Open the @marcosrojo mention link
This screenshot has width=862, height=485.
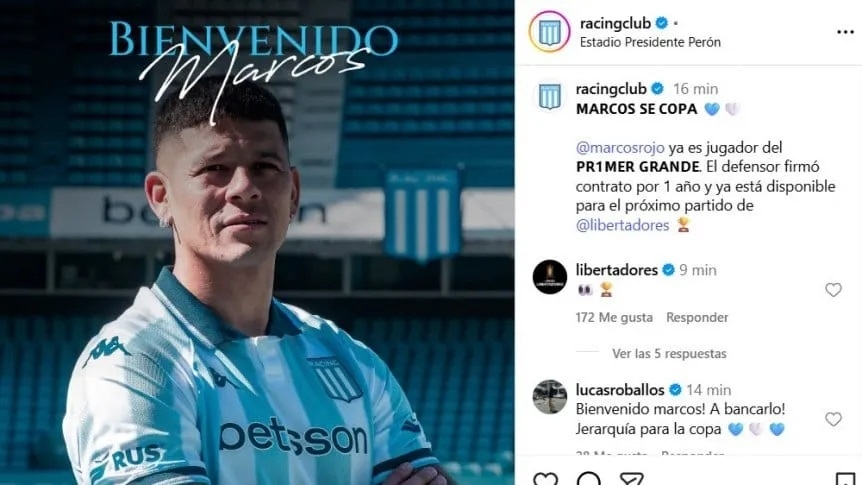620,147
